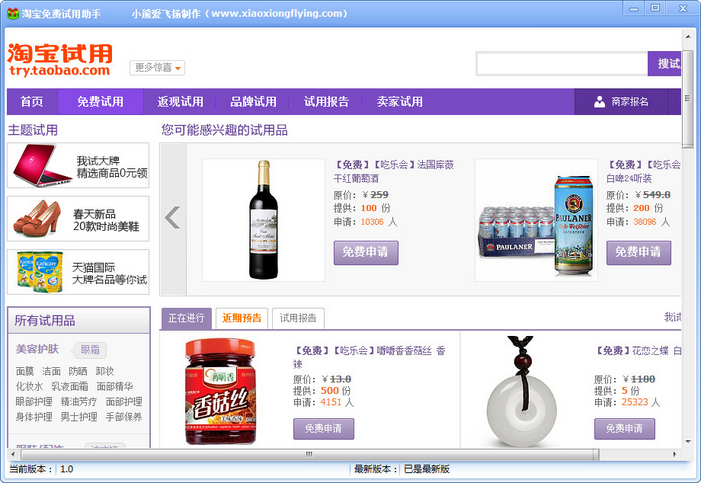Open 品牌试用 navigation item
This screenshot has width=701, height=483.
coord(253,102)
